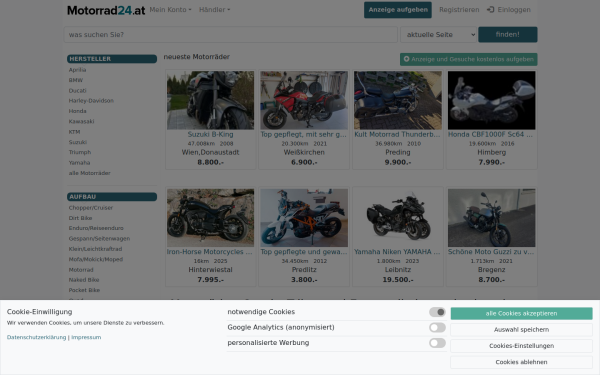Click 'alle Cookies akzeptieren' button
600x375 pixels.
(x=522, y=313)
